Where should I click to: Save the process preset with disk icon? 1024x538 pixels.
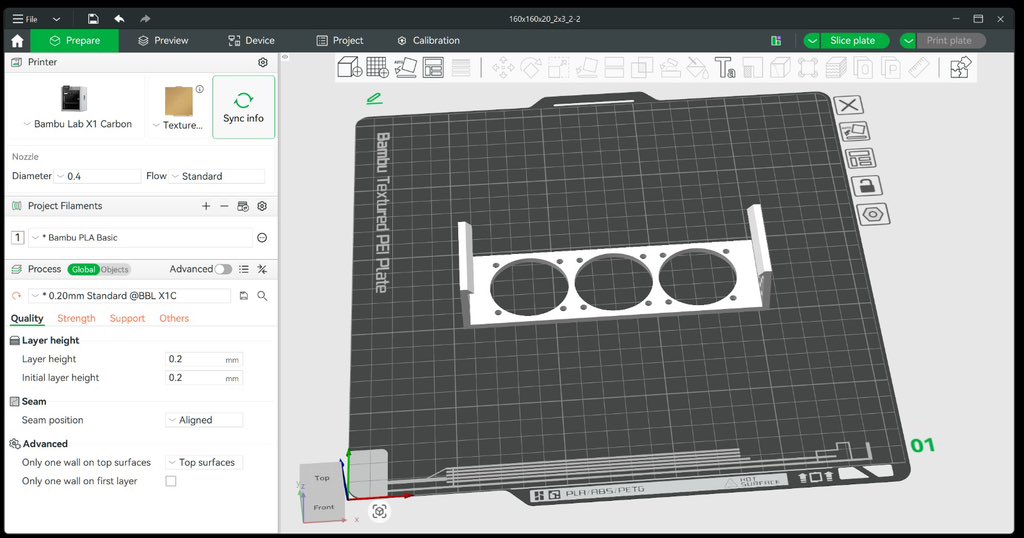(244, 296)
